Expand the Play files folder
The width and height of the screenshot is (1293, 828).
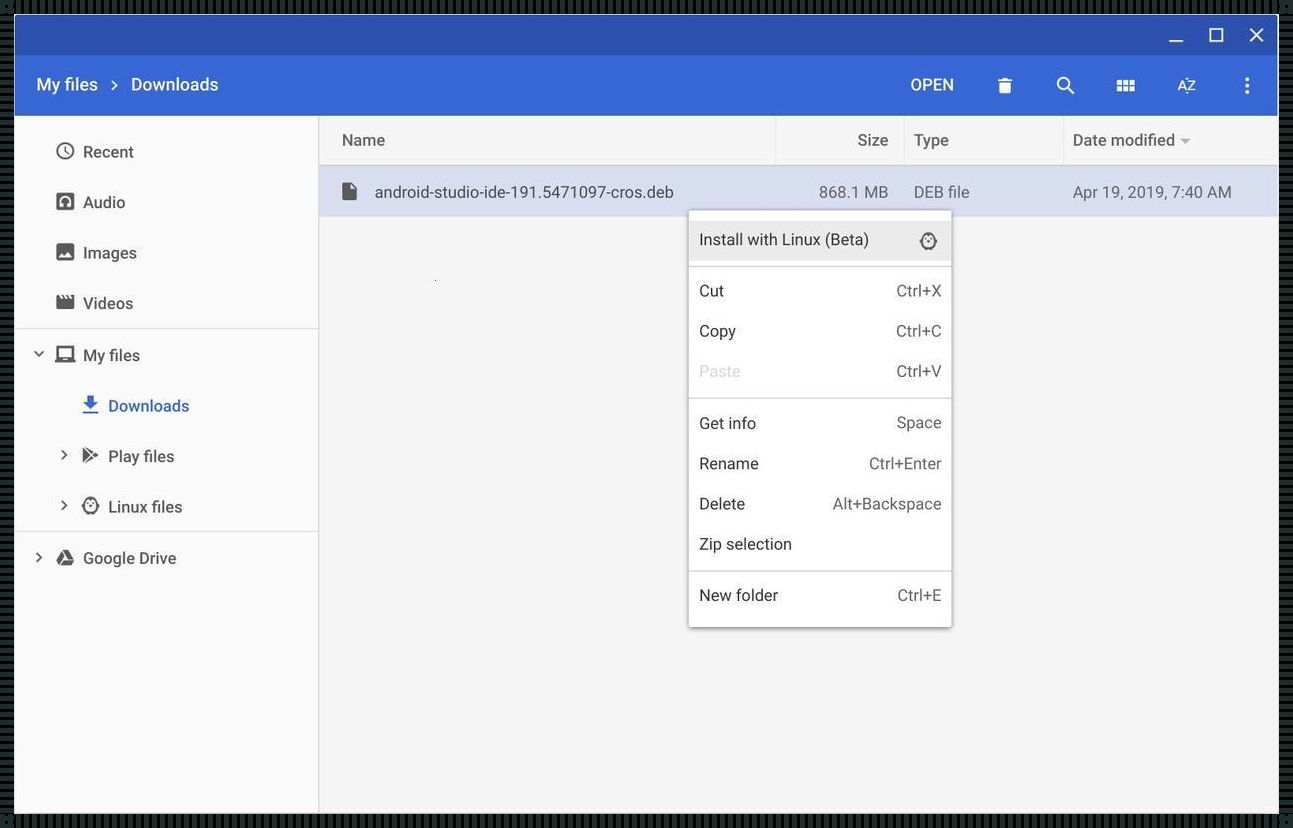tap(64, 455)
